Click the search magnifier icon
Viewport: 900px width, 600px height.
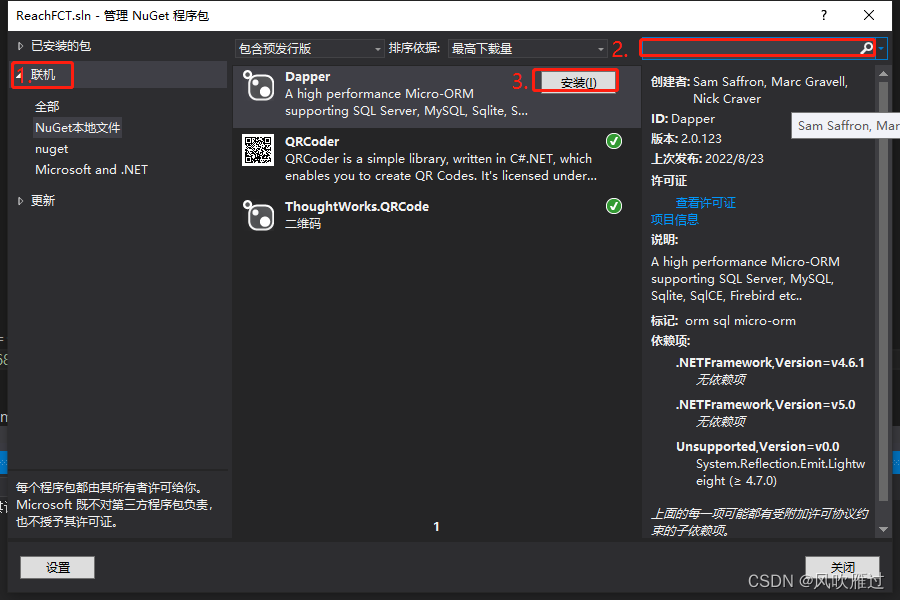(867, 47)
